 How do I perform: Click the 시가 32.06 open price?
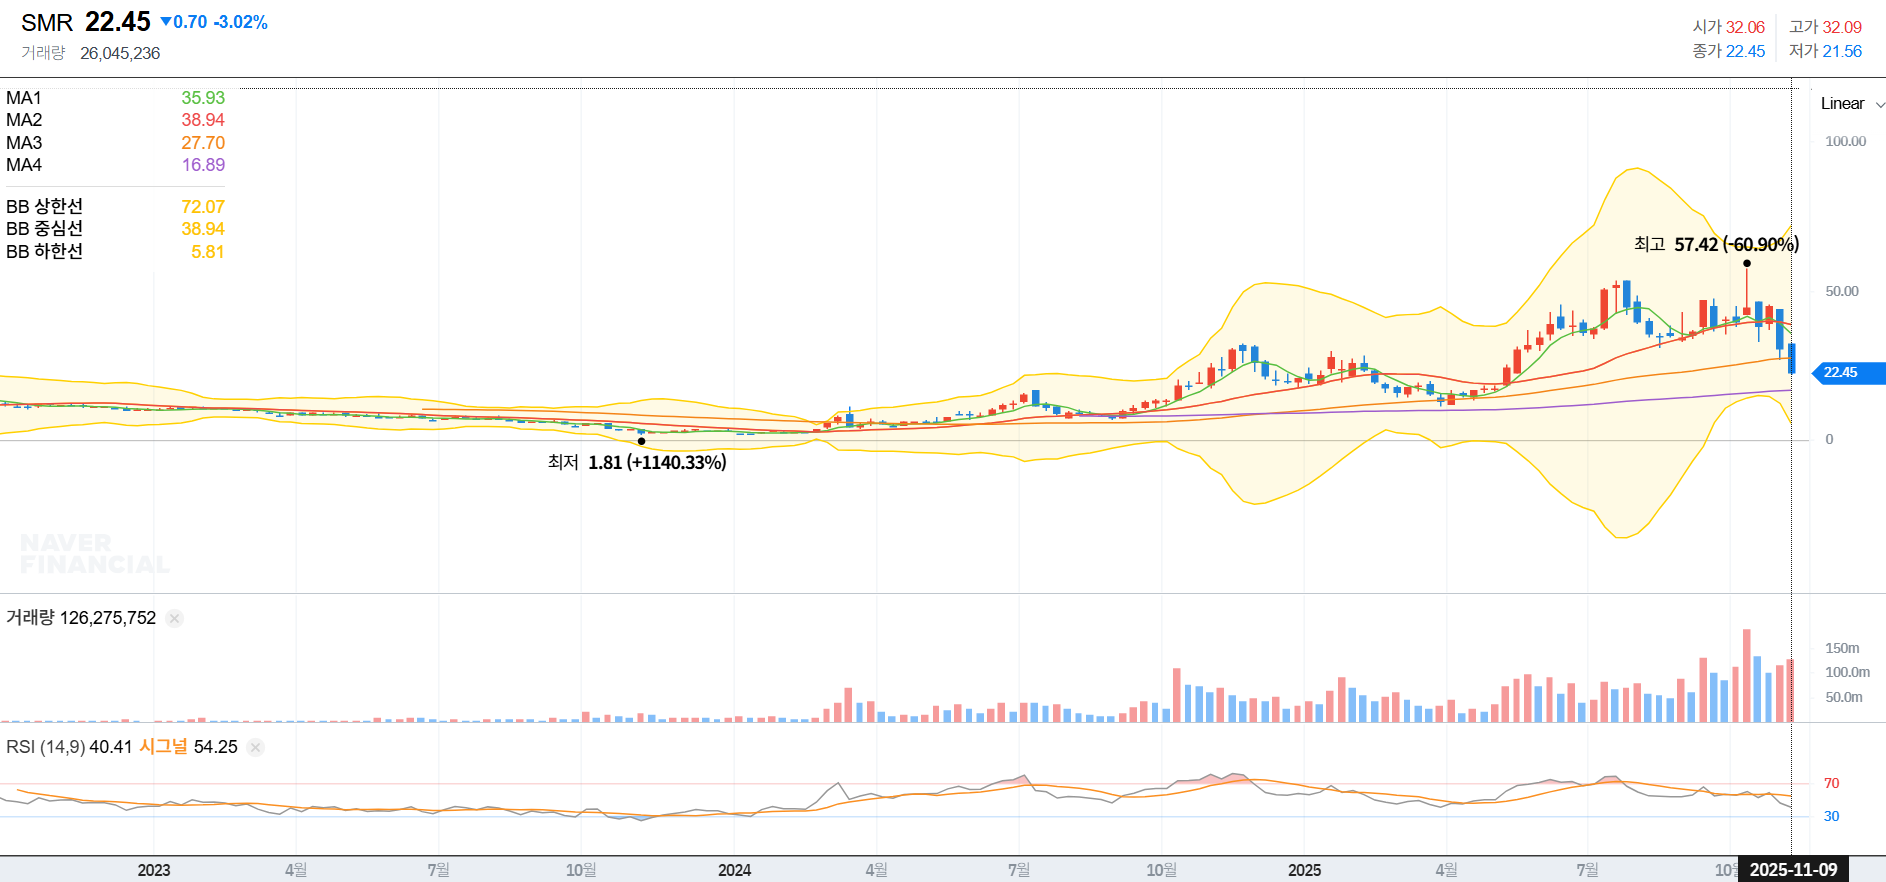[x=1728, y=27]
